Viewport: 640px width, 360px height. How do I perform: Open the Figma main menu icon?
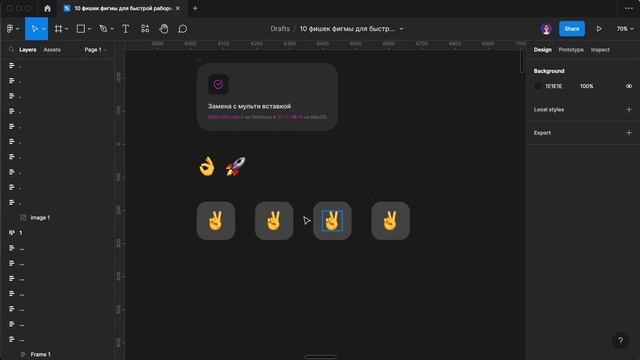[10, 29]
